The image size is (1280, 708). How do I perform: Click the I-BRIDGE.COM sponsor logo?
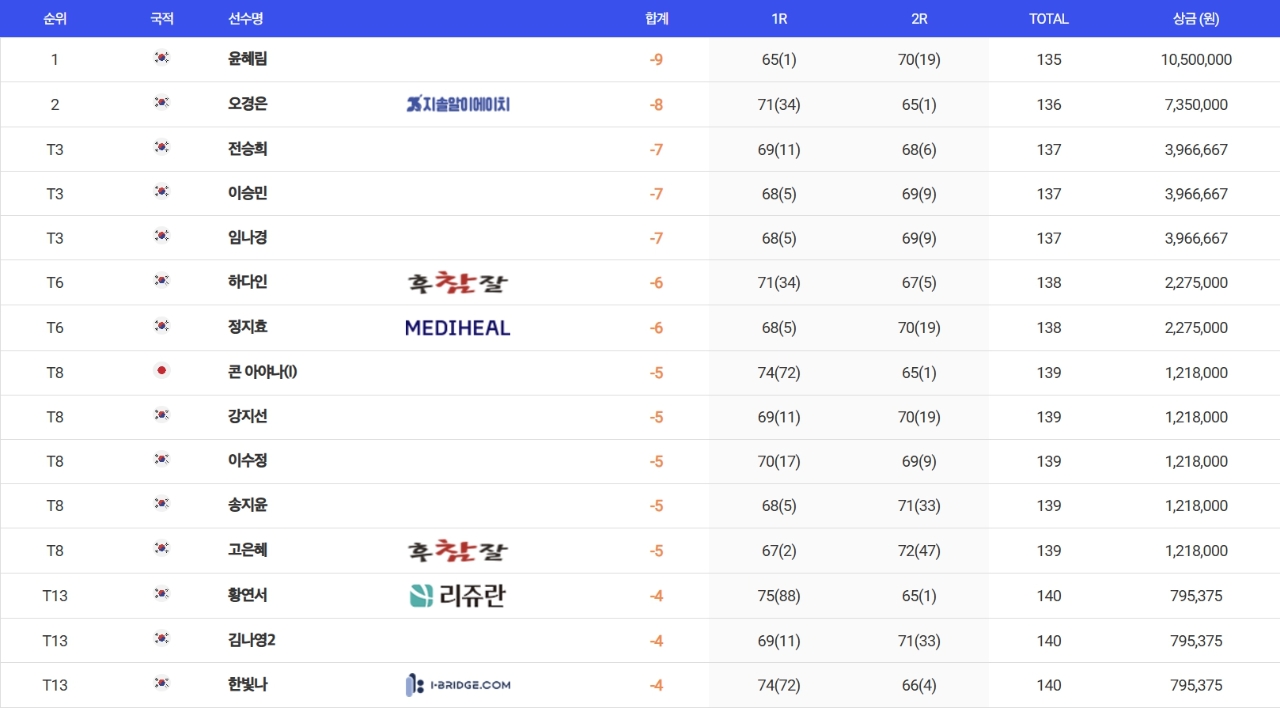tap(458, 685)
